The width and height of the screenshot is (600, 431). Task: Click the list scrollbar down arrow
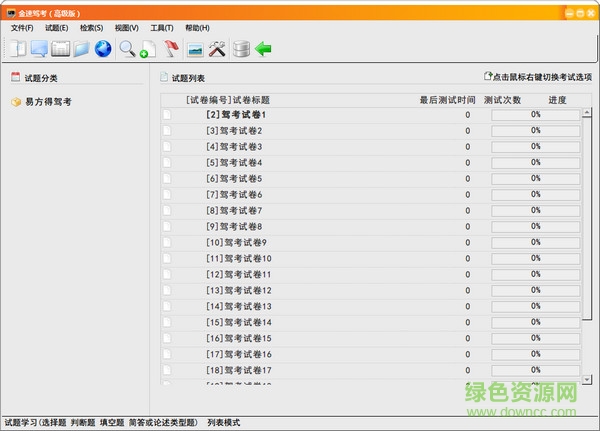(587, 379)
